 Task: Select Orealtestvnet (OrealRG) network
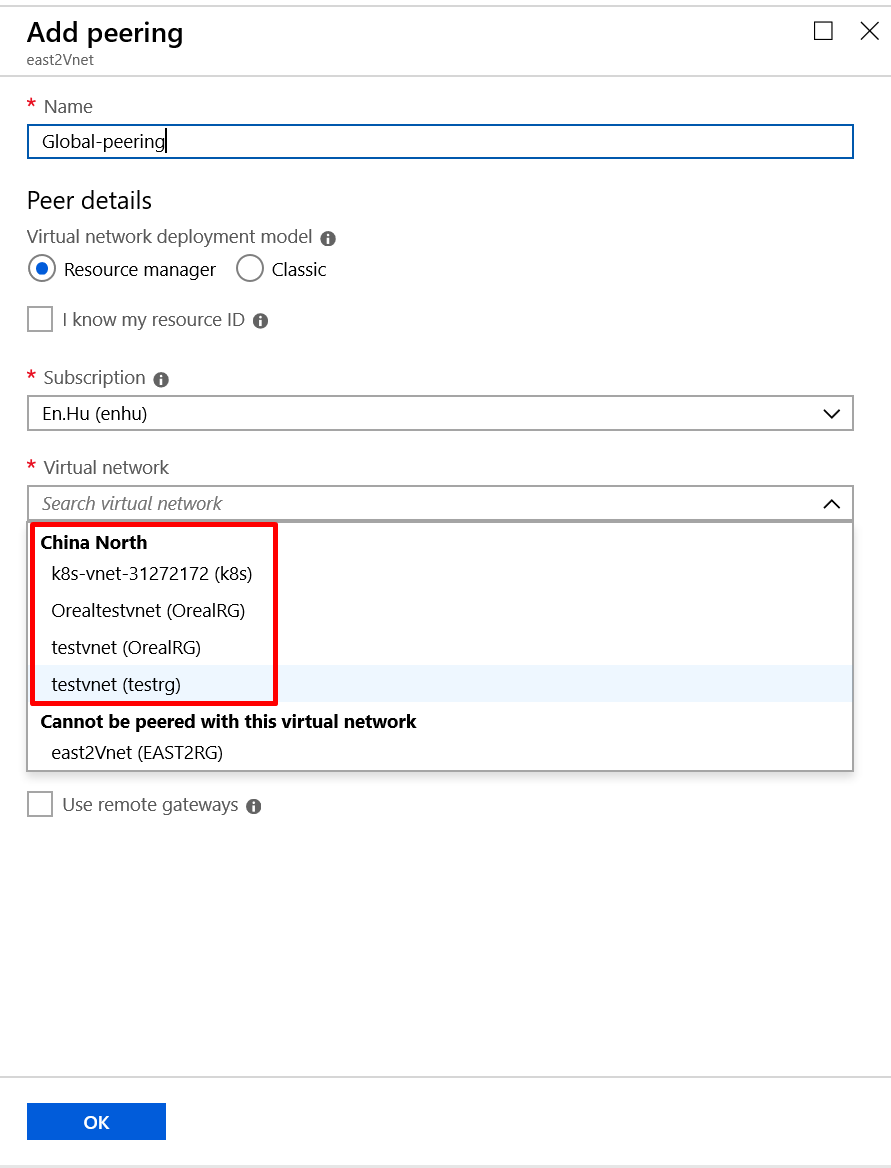click(x=148, y=610)
